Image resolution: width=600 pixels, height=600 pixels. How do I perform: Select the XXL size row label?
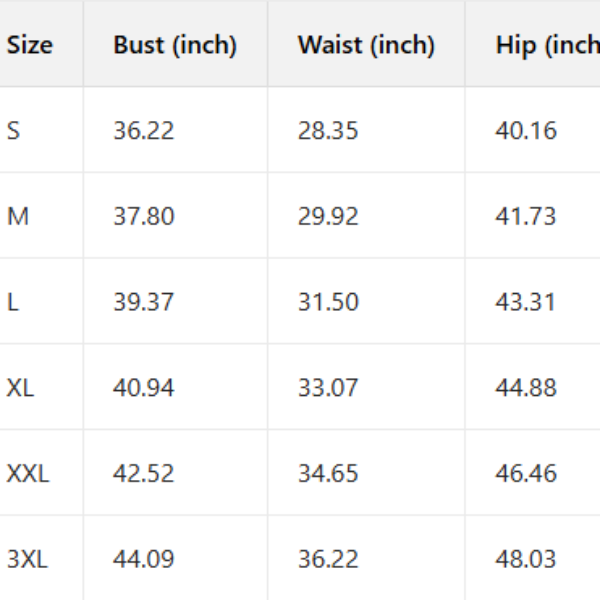(28, 473)
